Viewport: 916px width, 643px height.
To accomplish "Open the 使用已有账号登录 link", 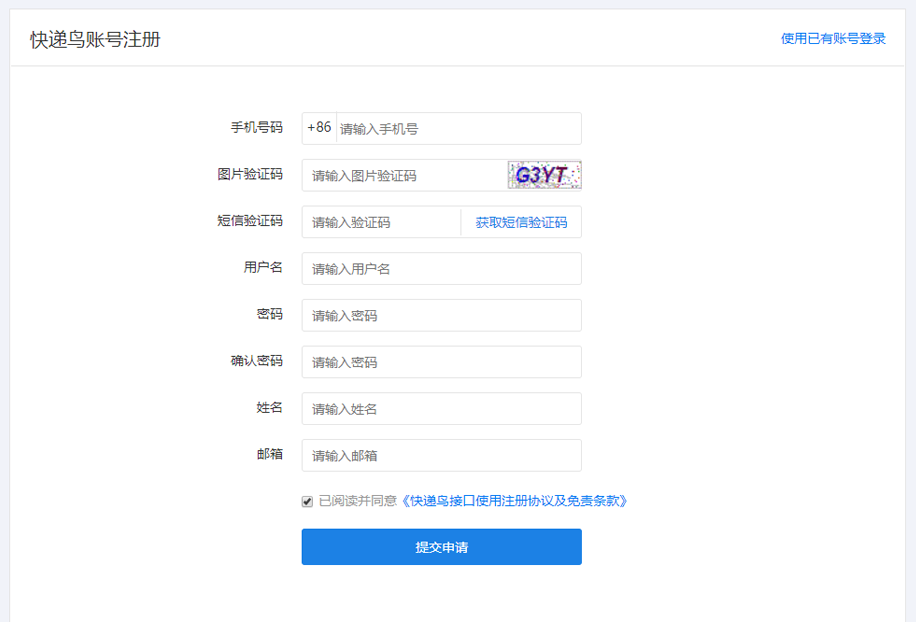I will [x=833, y=39].
